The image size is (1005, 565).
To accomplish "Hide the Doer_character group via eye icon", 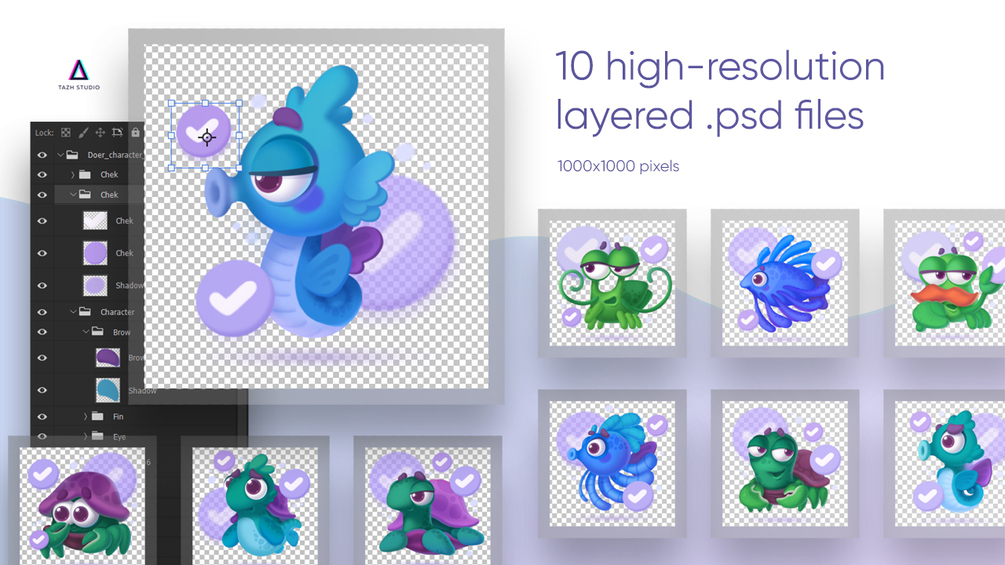I will tap(42, 155).
